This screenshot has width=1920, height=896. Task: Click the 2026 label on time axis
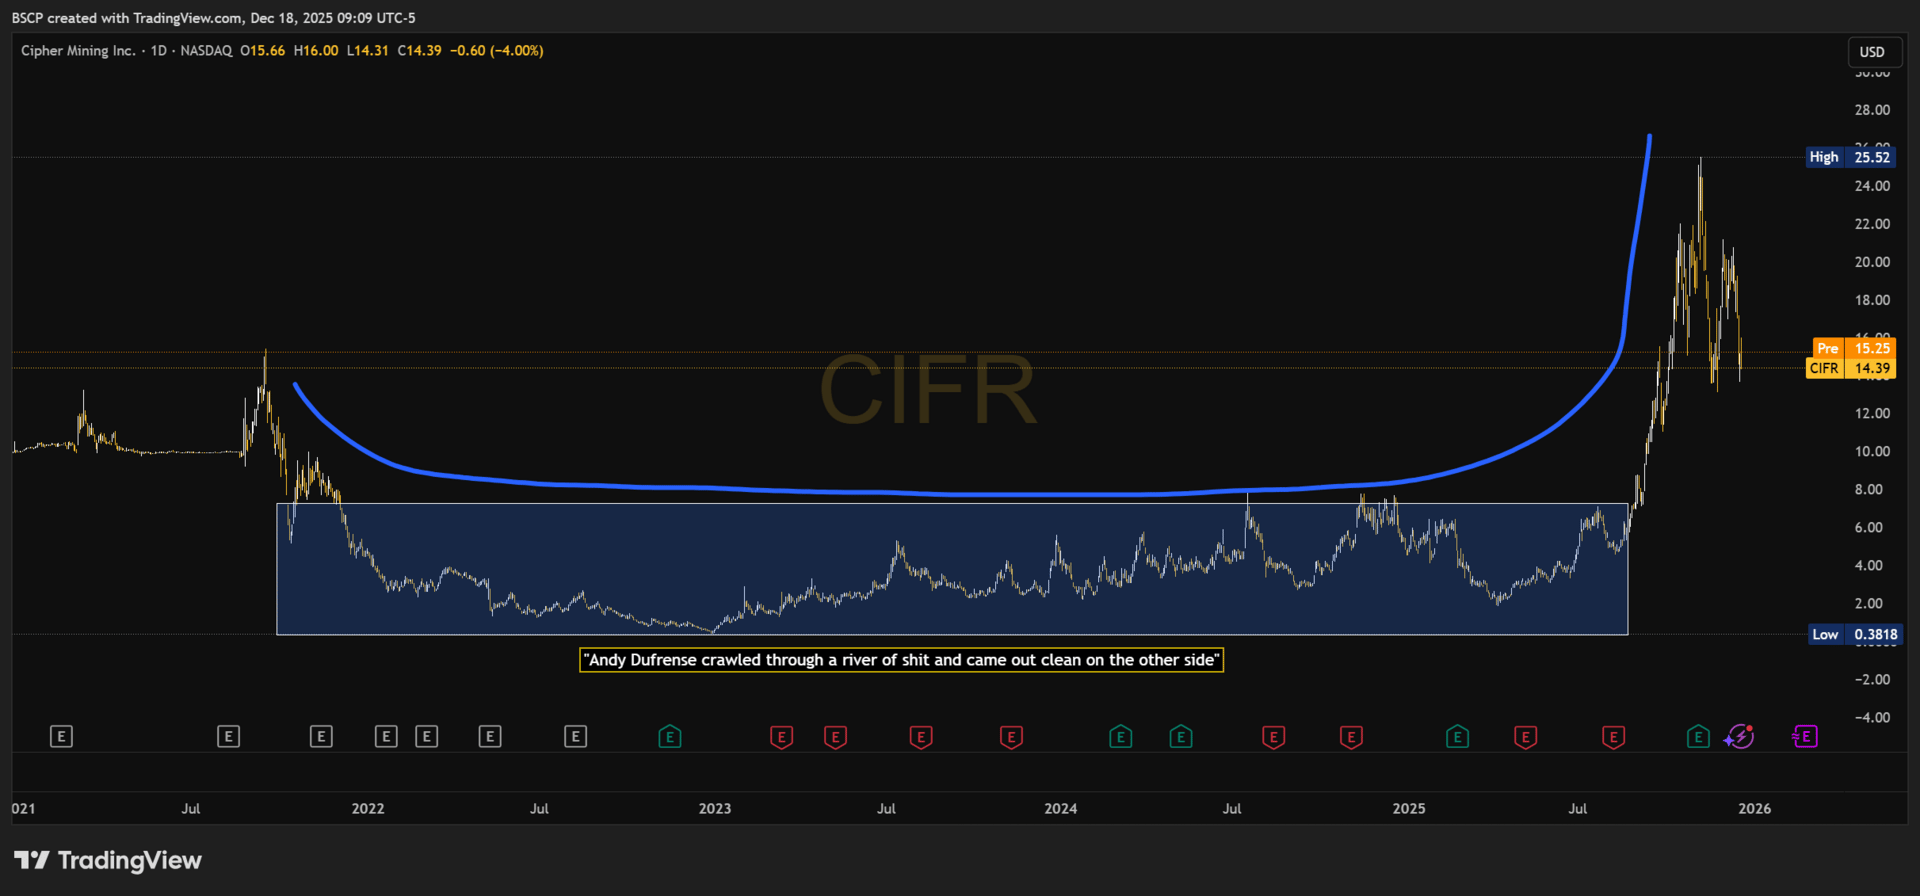[1755, 808]
